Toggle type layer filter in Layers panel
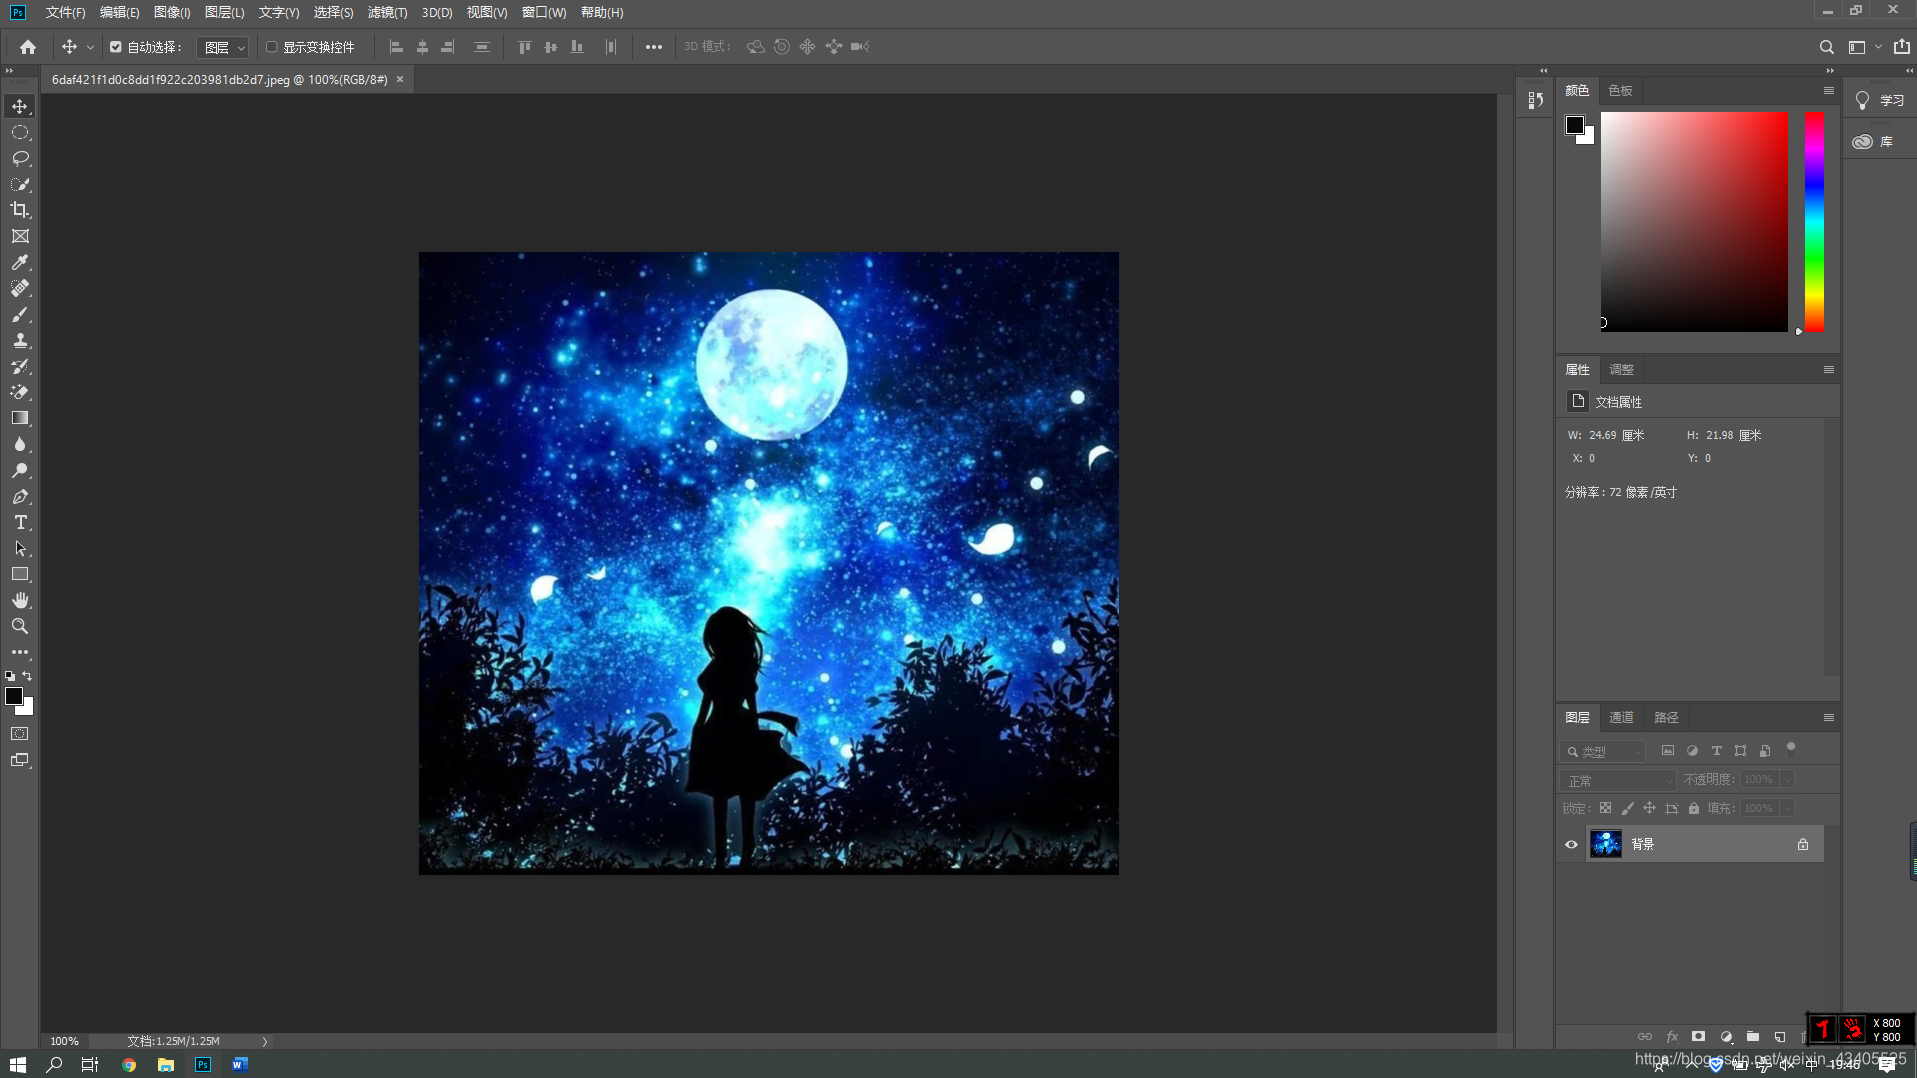1917x1078 pixels. [1716, 751]
